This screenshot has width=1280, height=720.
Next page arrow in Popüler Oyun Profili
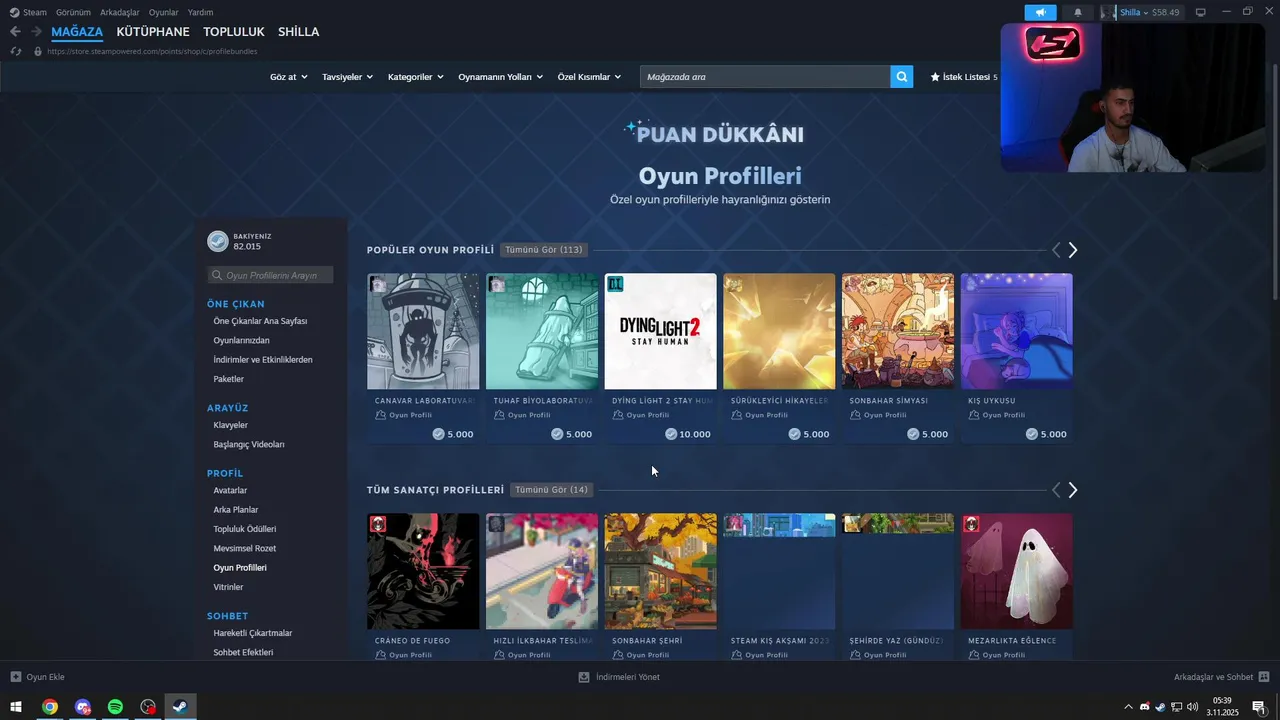[1073, 250]
